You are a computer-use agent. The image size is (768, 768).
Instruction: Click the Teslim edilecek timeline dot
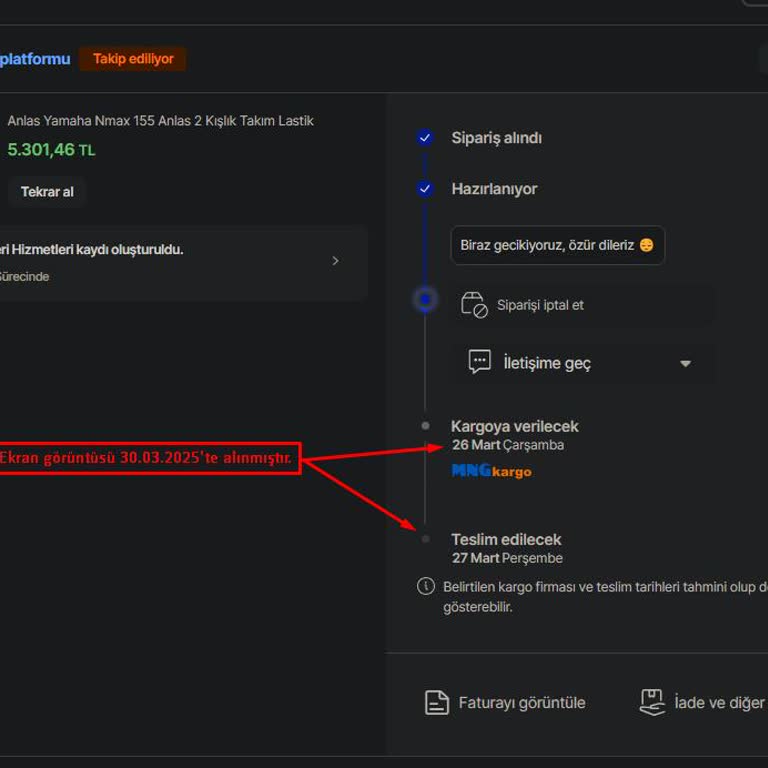[x=425, y=539]
